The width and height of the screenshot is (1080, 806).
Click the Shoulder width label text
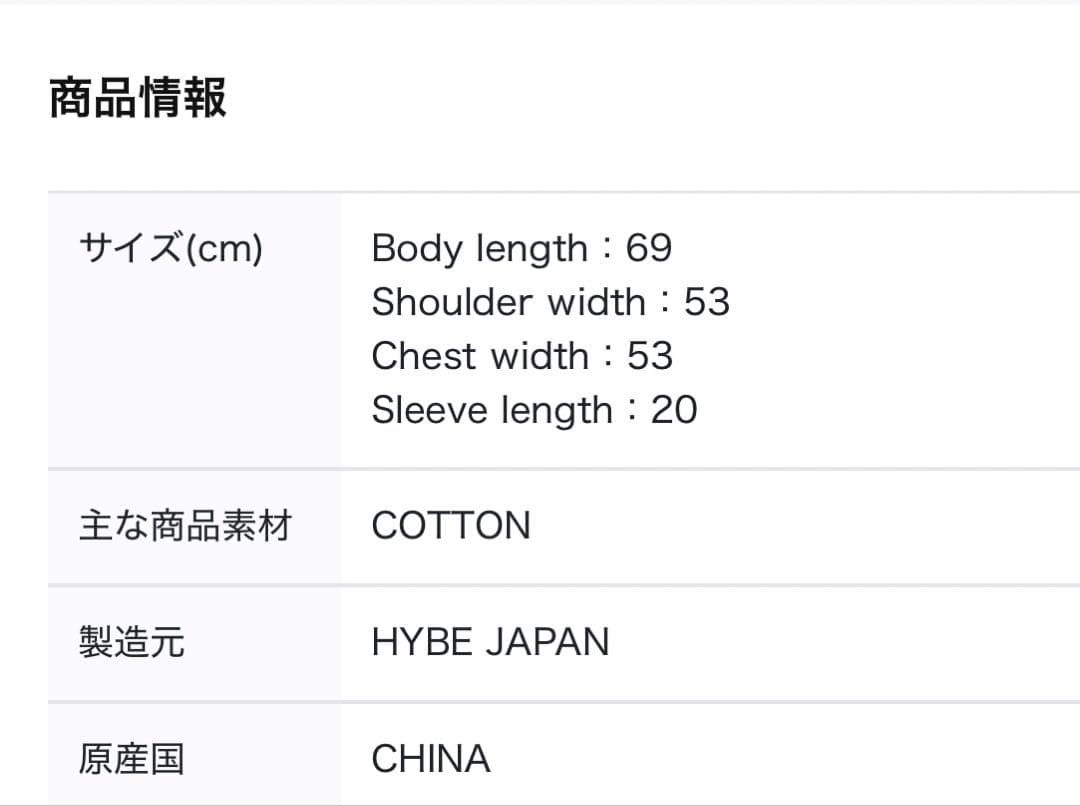point(508,302)
